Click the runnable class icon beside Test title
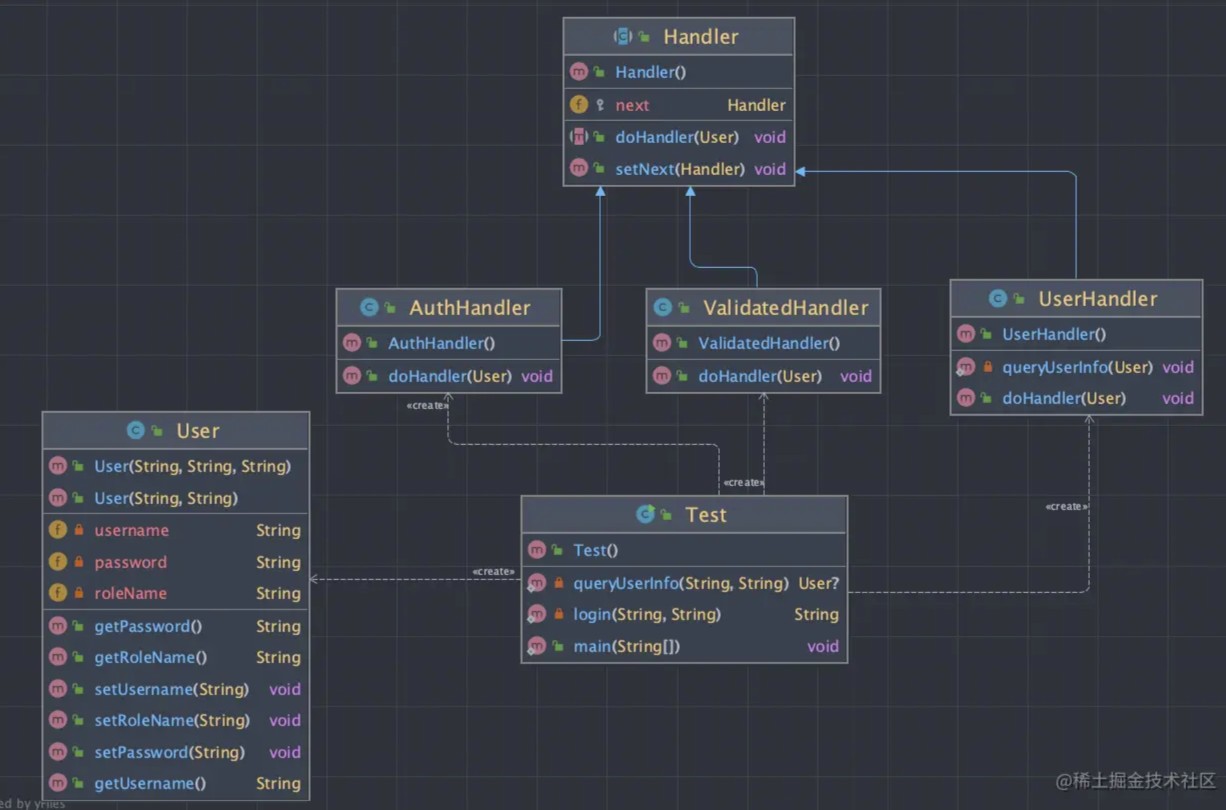The height and width of the screenshot is (810, 1226). point(646,514)
